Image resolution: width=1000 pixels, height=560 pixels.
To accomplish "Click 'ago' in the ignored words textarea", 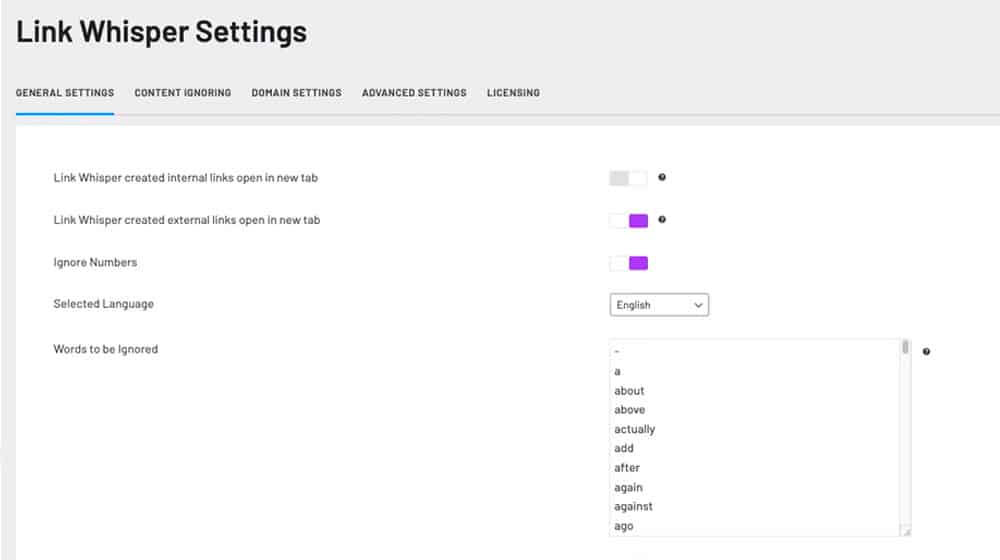I will point(624,526).
